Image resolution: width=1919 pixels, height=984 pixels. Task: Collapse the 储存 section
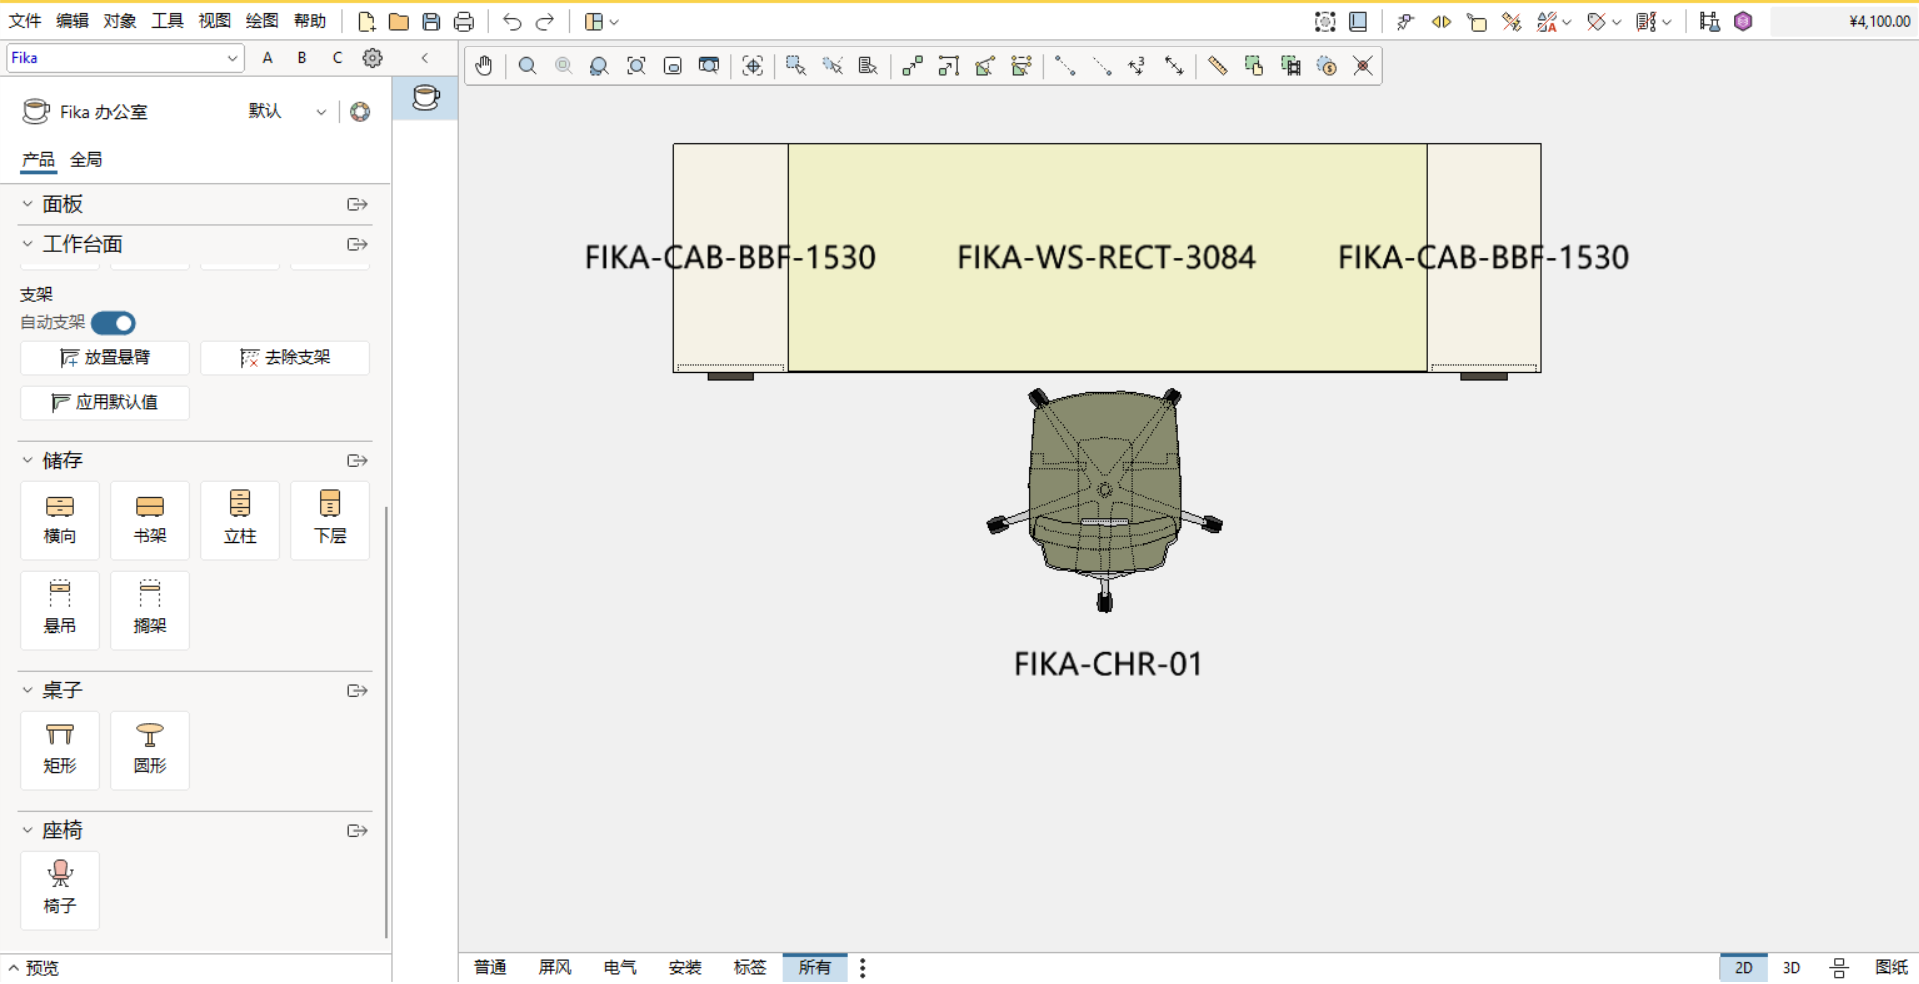coord(28,460)
